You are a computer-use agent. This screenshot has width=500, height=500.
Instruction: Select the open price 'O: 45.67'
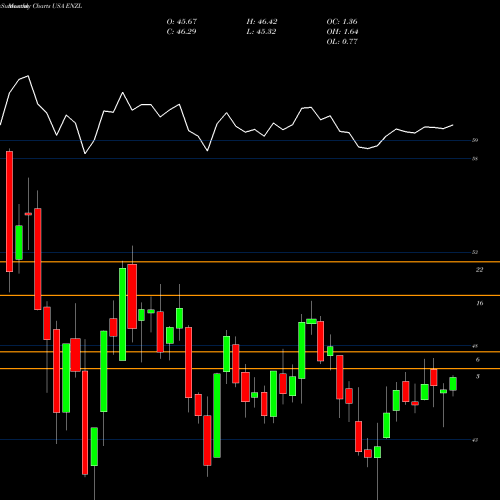tap(182, 22)
